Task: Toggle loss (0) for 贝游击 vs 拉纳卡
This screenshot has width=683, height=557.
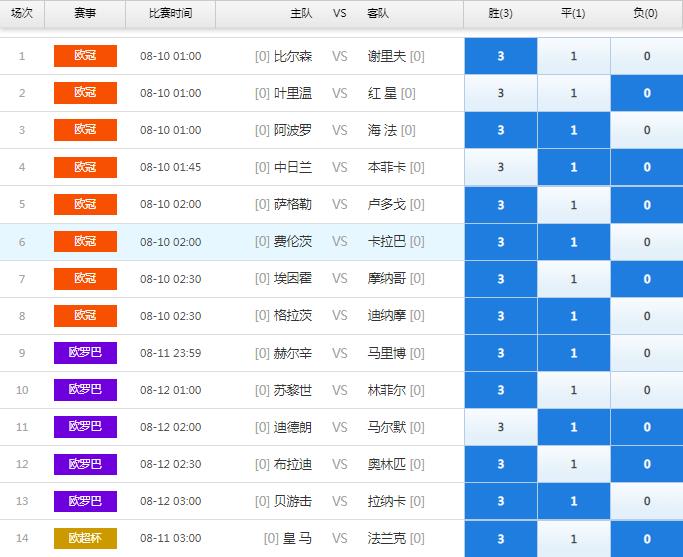Action: [x=647, y=501]
